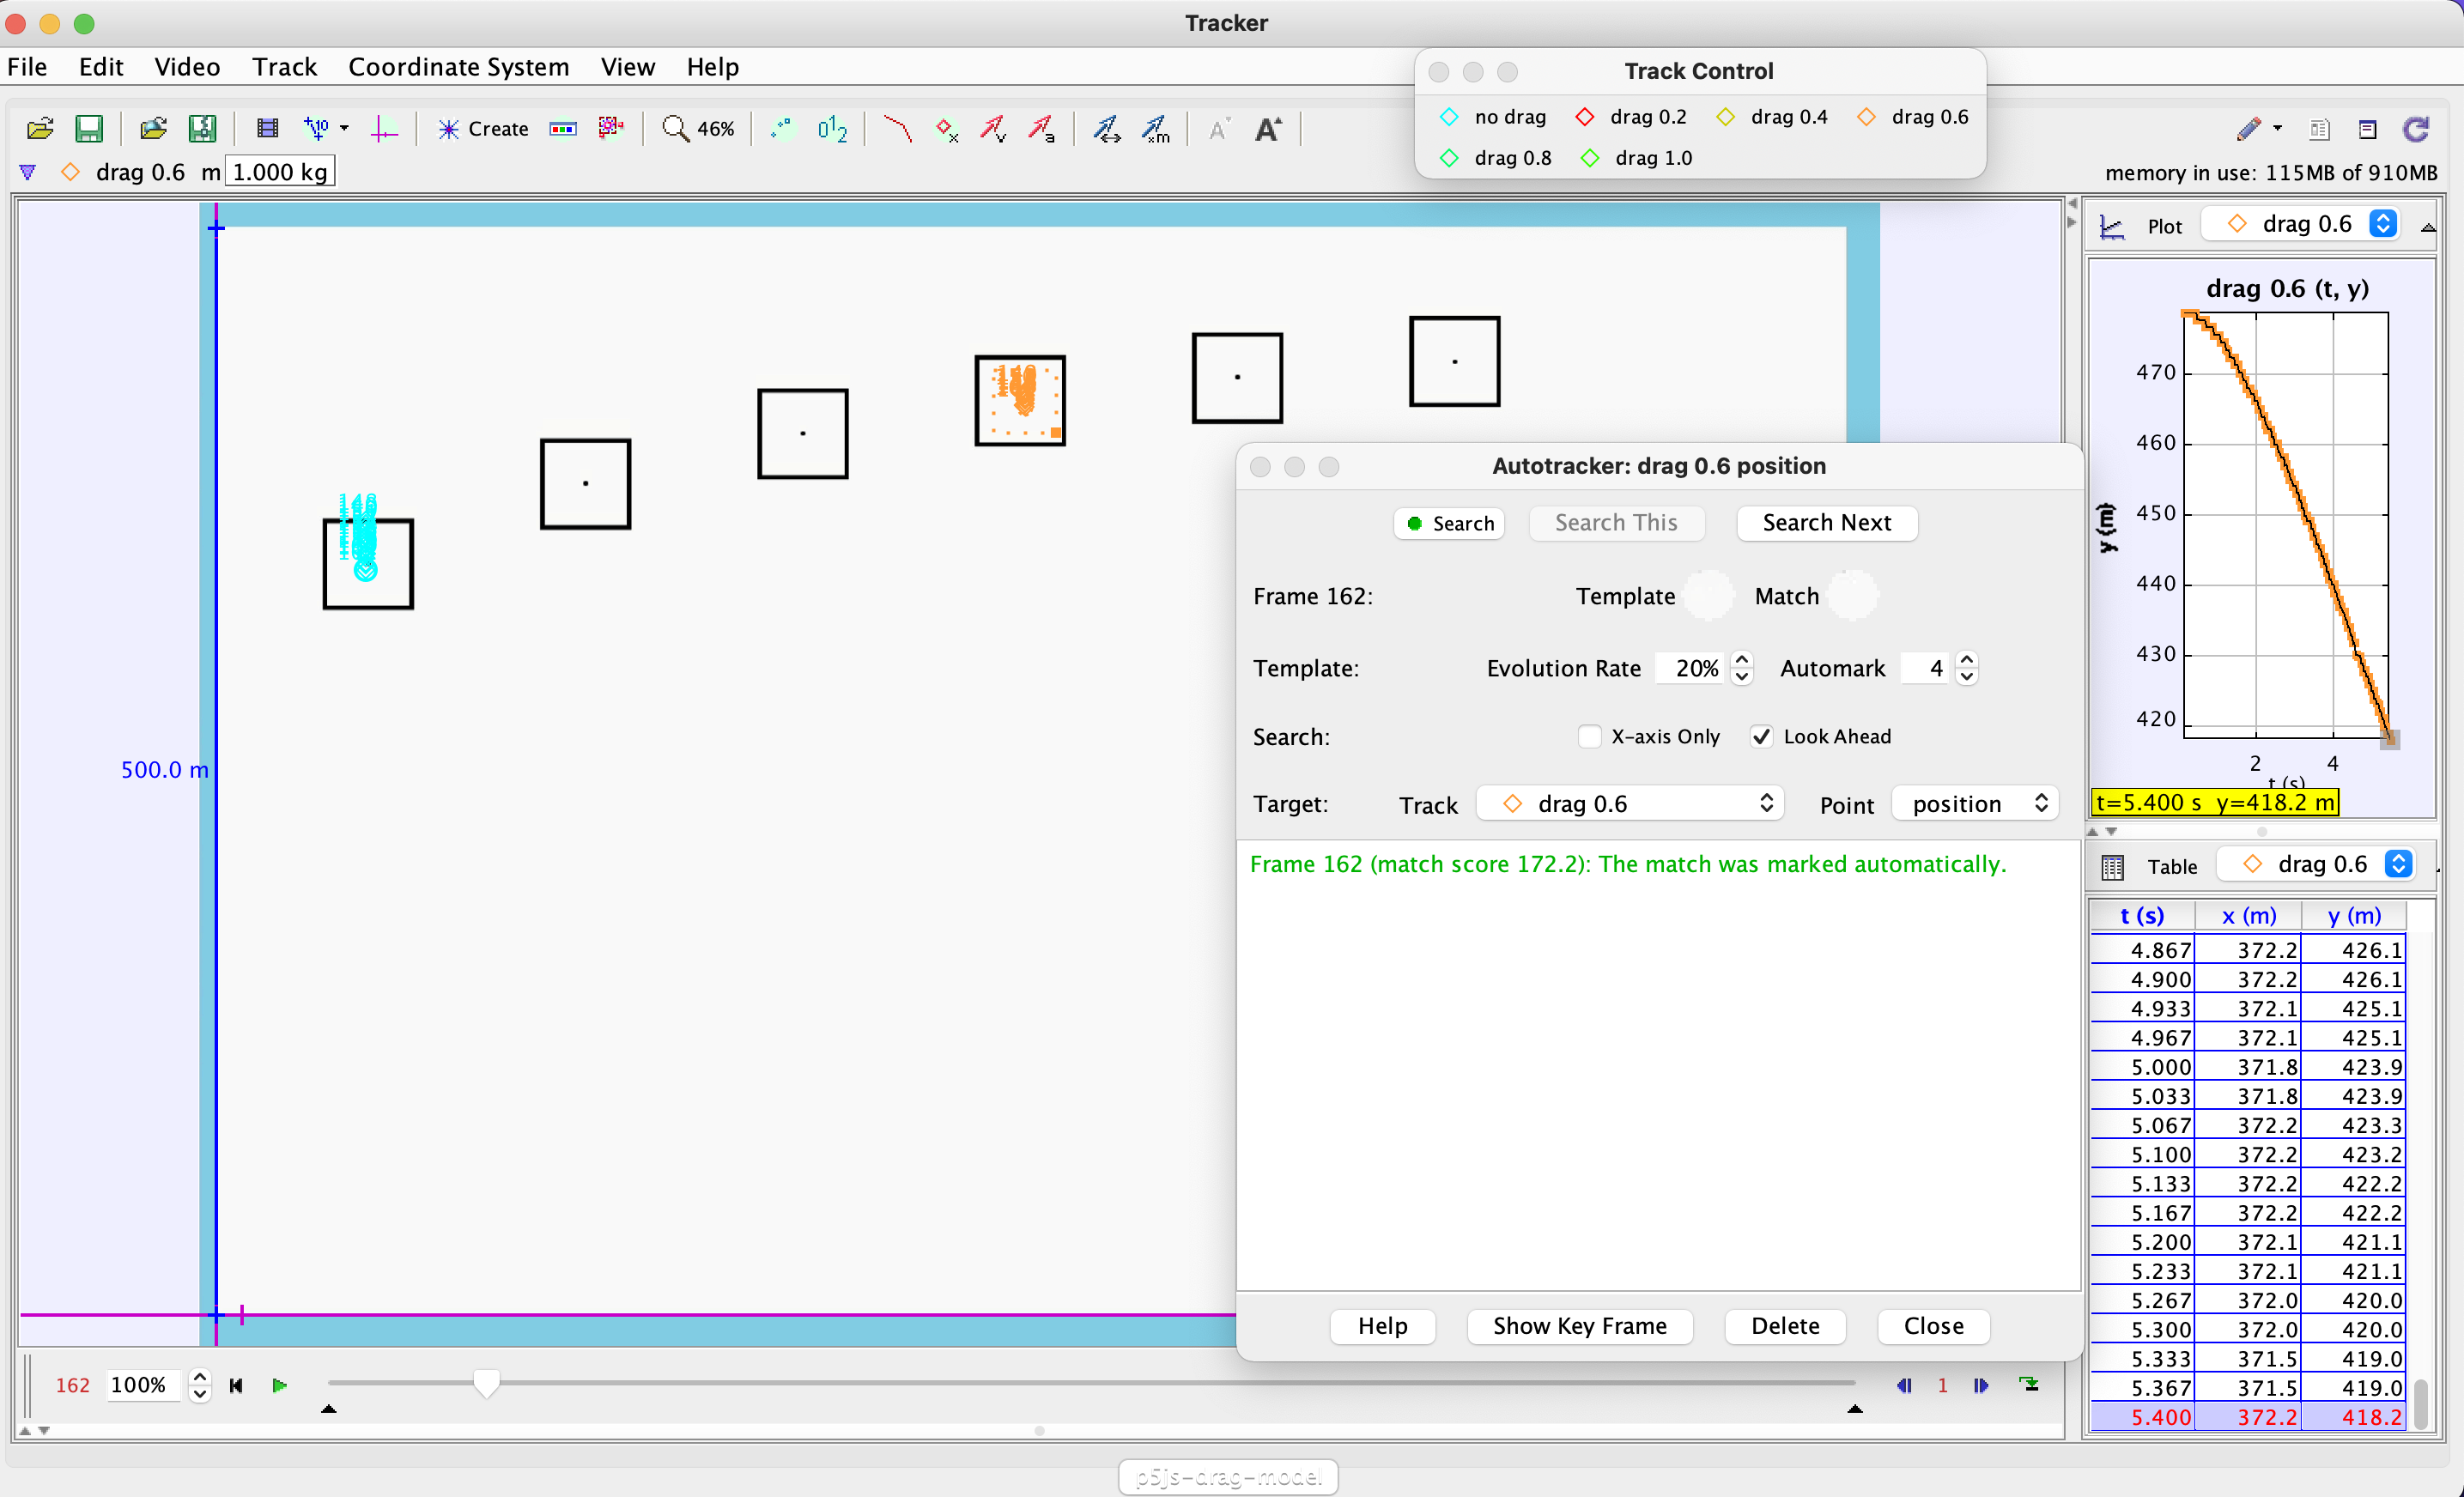This screenshot has height=1497, width=2464.
Task: Uncheck the Look Ahead checkbox
Action: tap(1761, 736)
